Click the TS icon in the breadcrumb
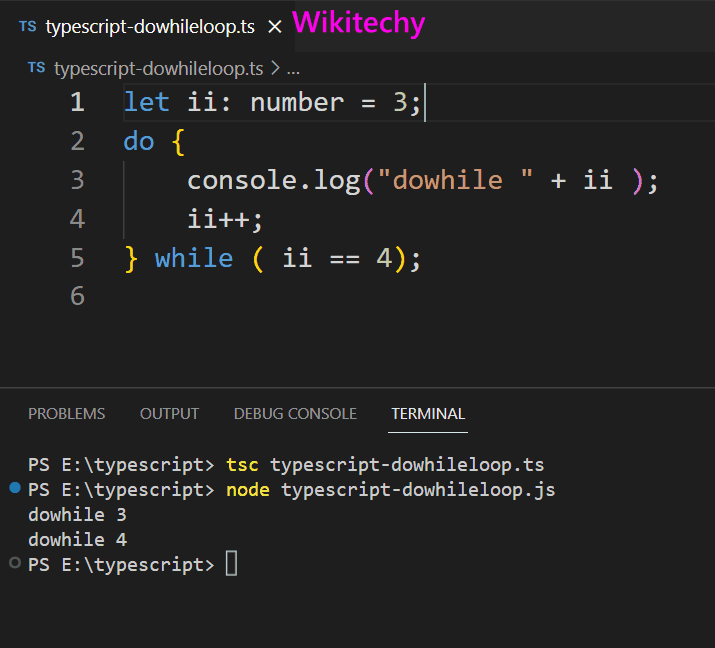 [36, 68]
